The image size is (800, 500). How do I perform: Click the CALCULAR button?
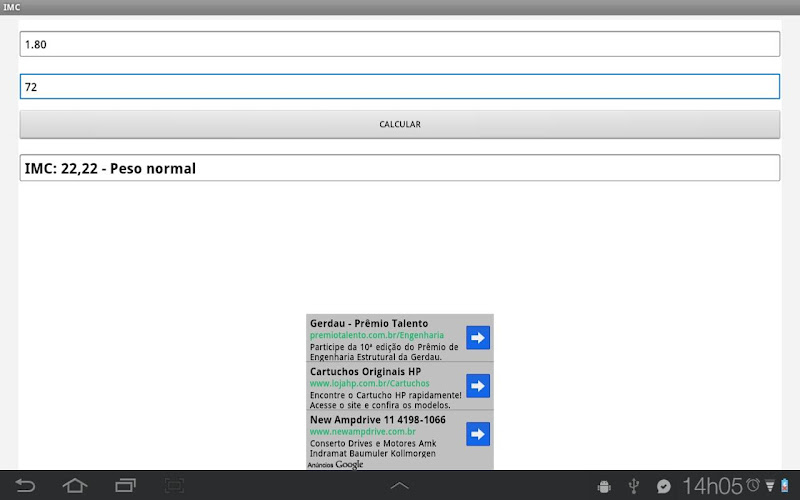400,124
